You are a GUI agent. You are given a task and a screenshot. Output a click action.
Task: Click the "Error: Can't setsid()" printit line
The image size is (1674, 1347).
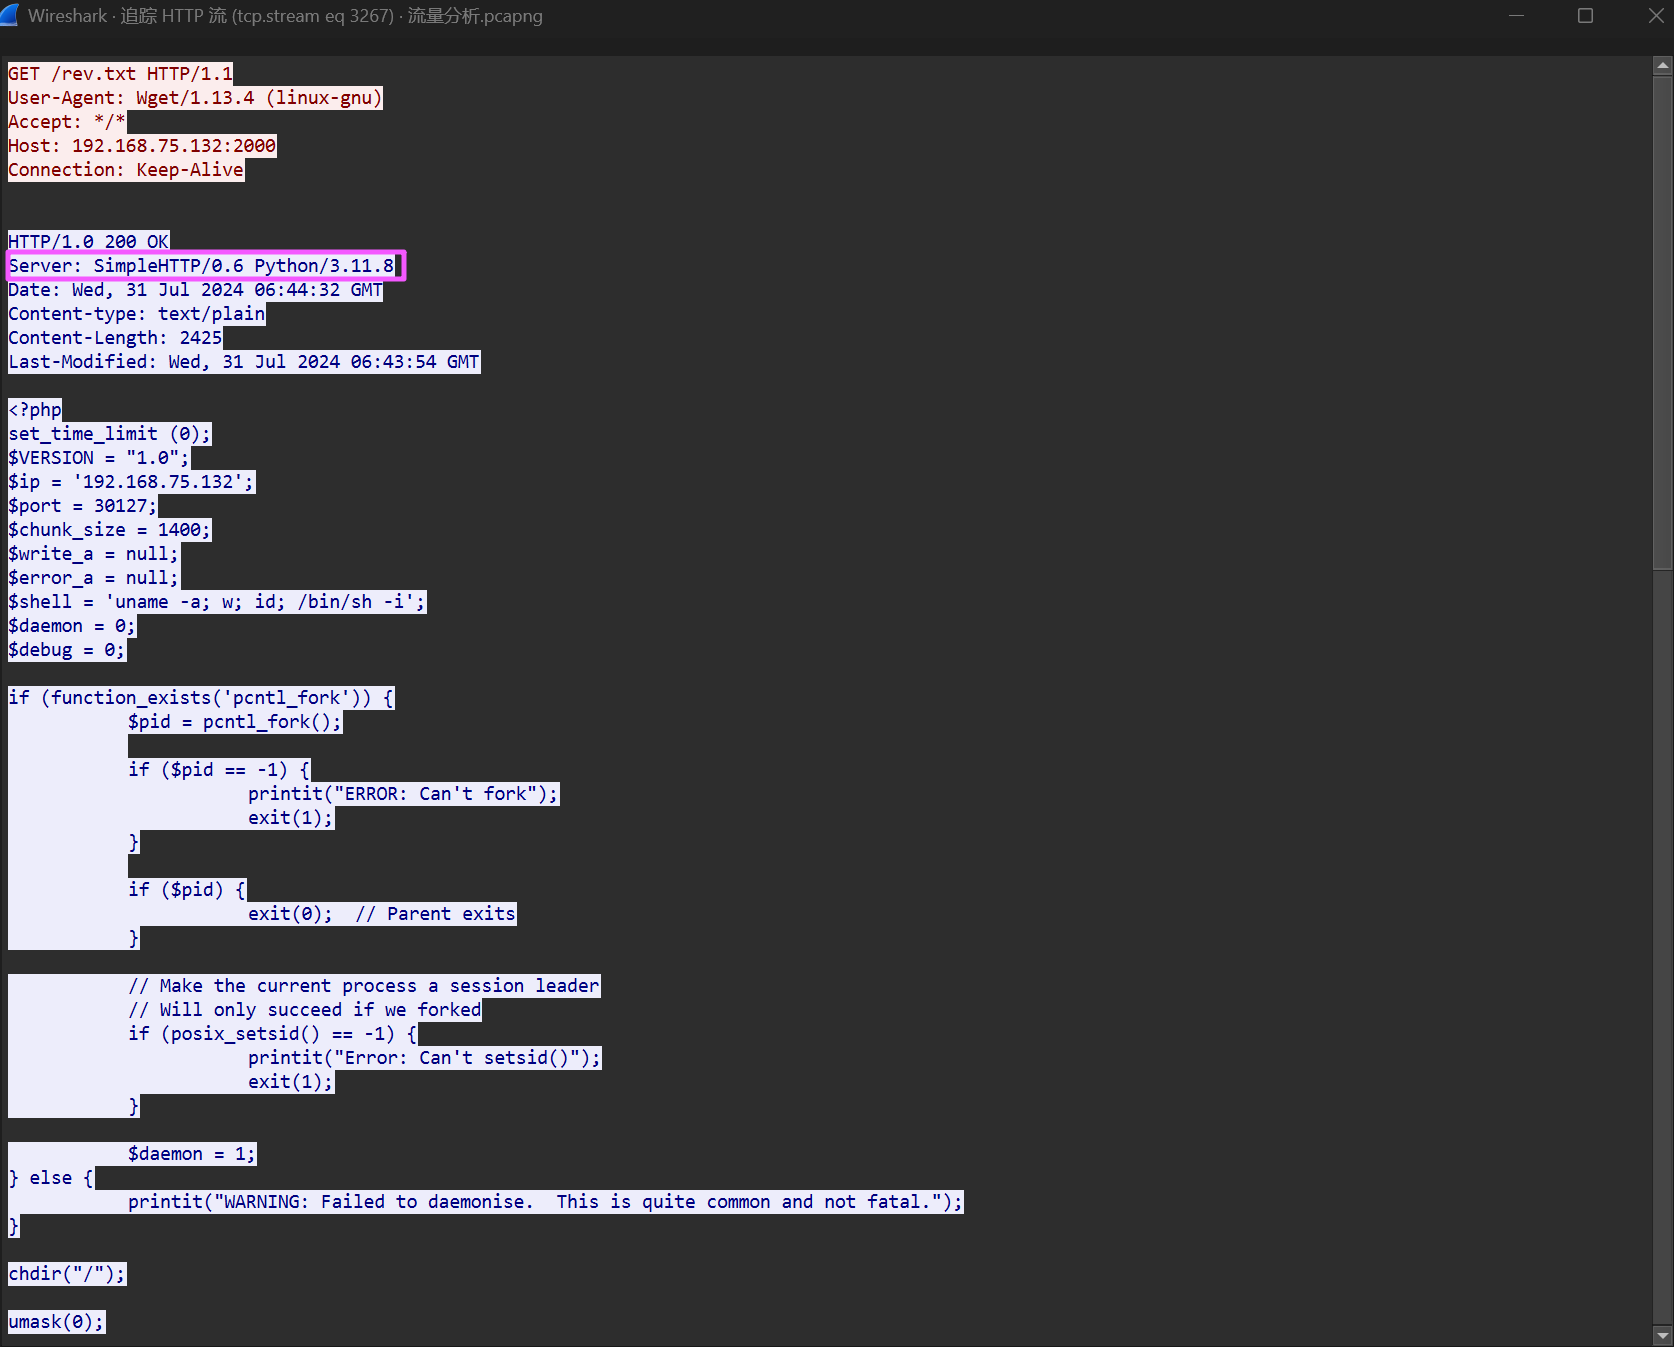click(425, 1058)
